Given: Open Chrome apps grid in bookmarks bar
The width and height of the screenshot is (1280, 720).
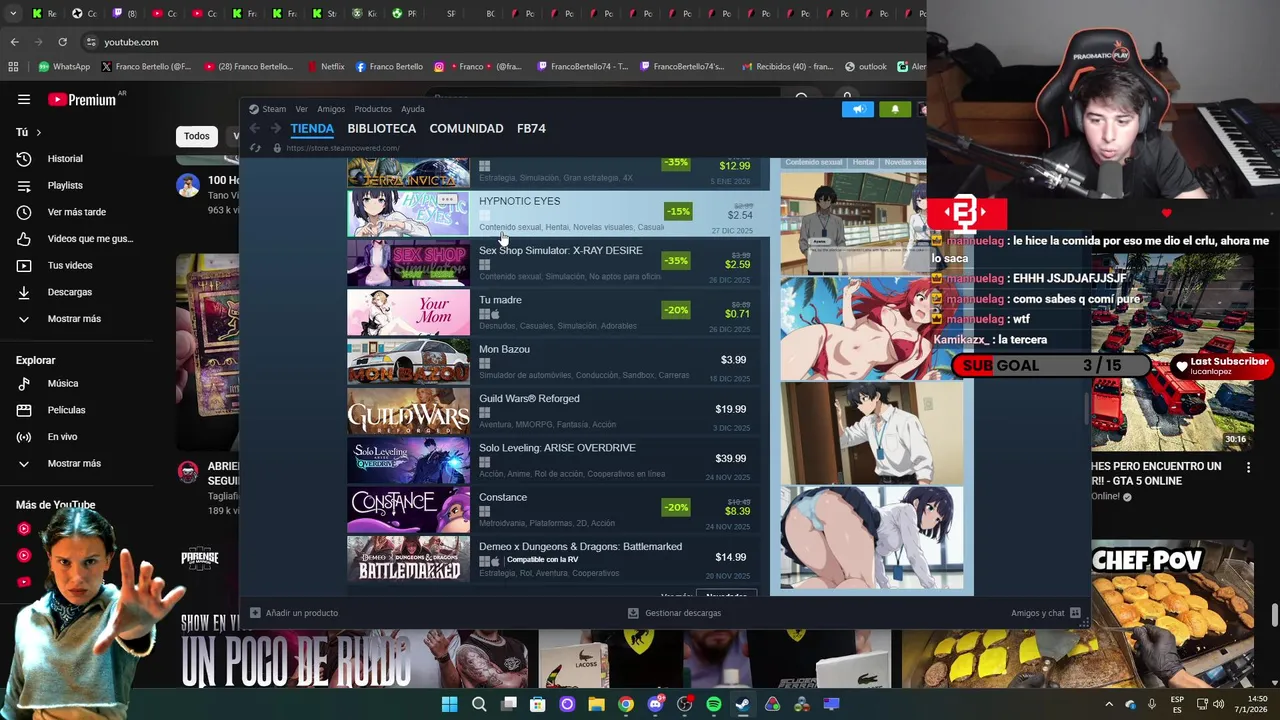Looking at the screenshot, I should tap(13, 67).
